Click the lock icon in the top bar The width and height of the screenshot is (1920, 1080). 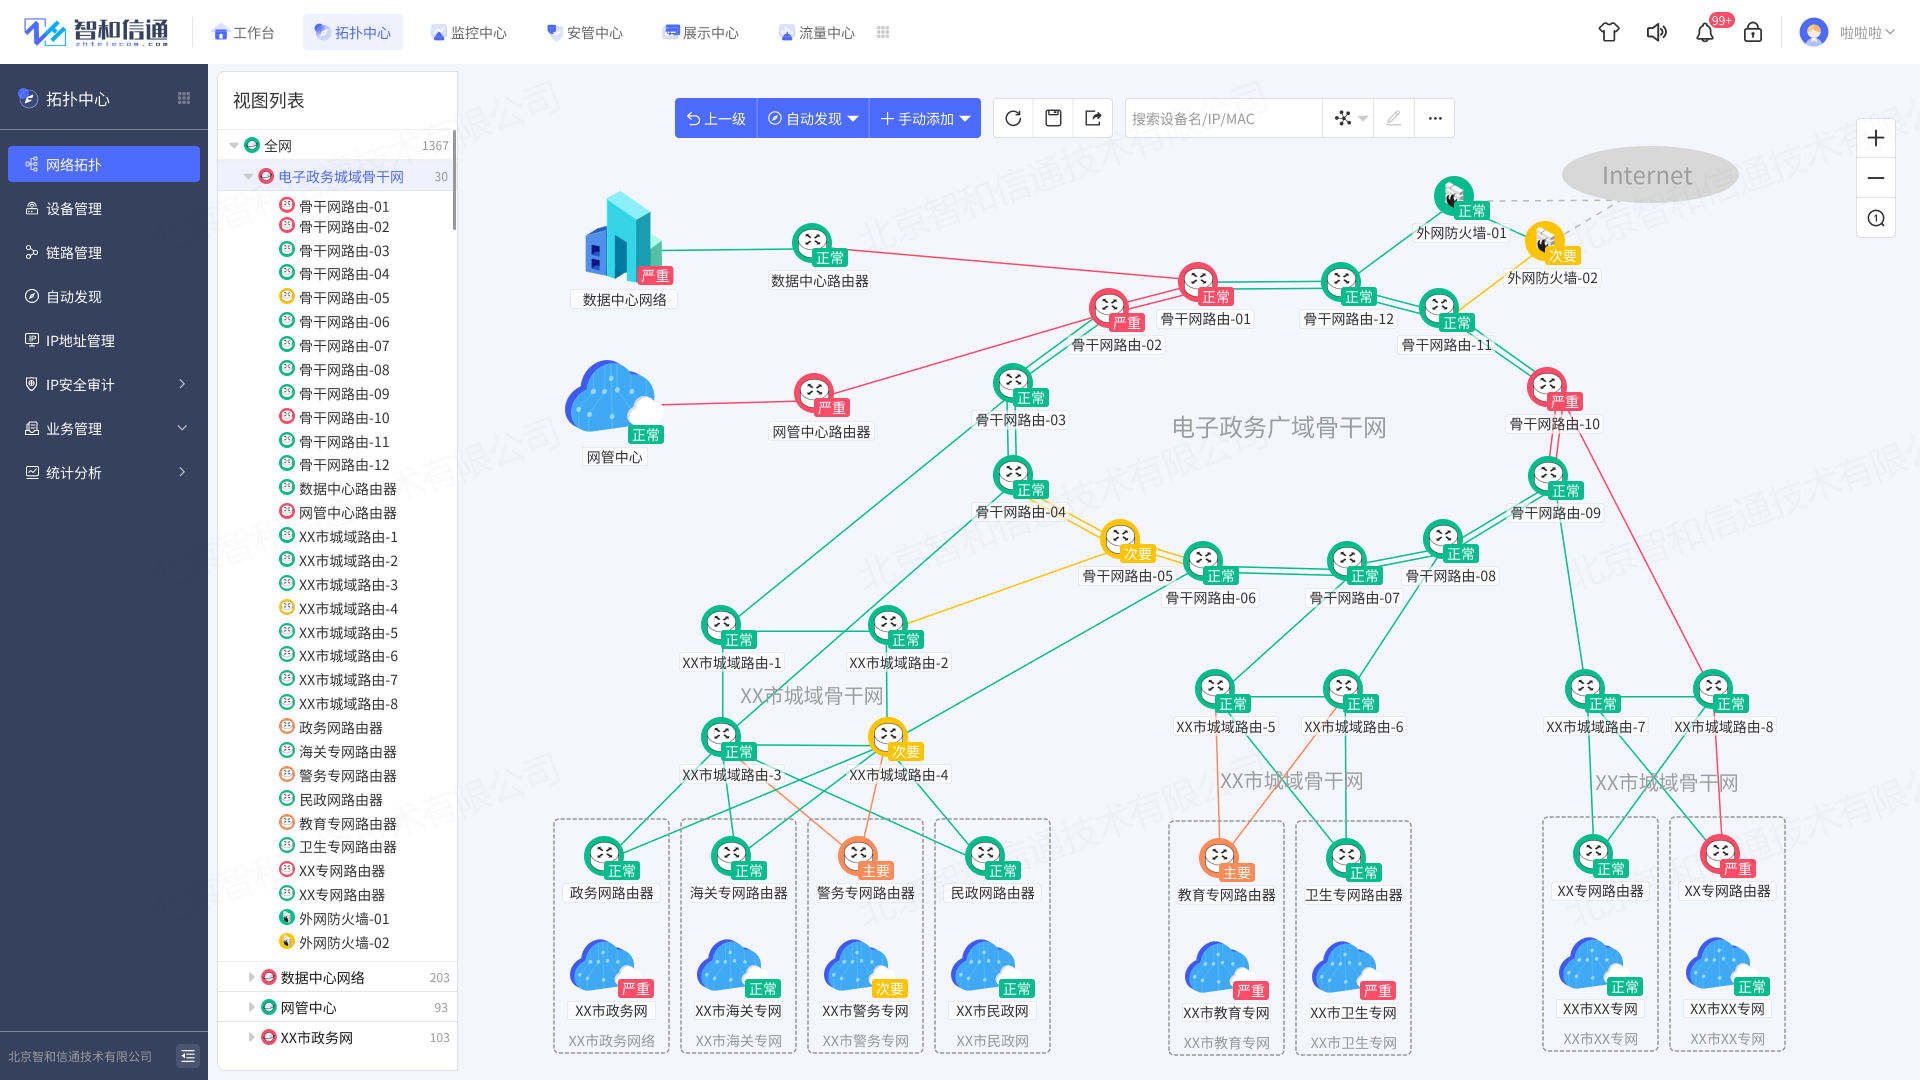1753,32
